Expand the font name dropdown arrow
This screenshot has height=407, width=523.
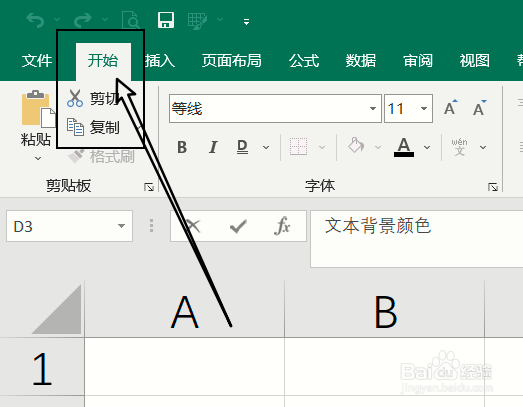click(x=373, y=108)
